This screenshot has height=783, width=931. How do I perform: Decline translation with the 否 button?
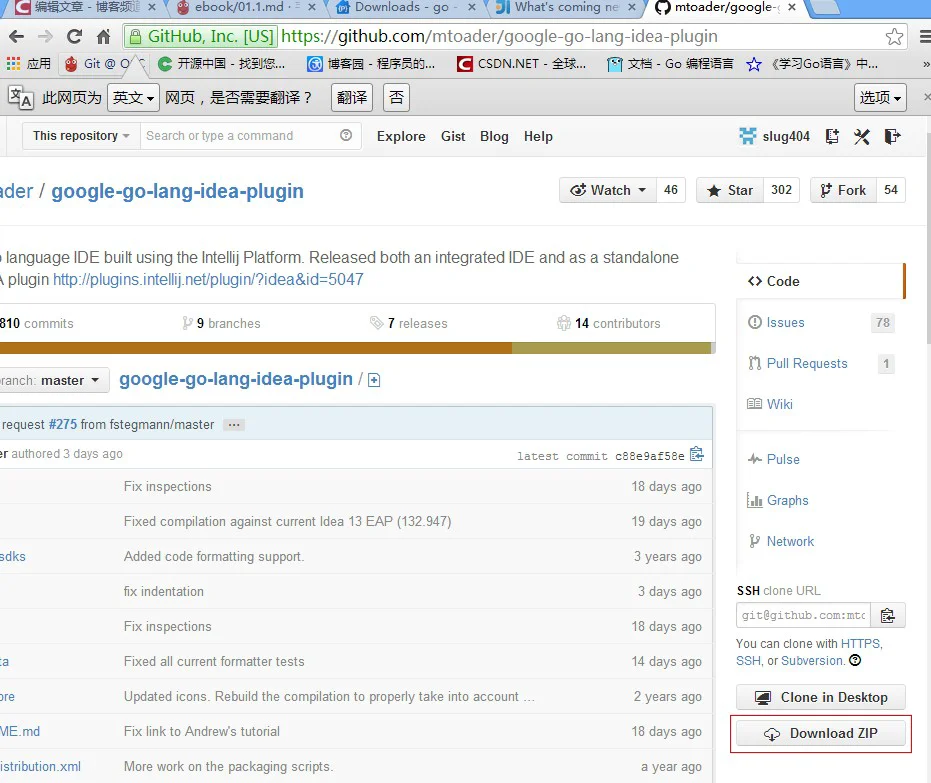point(396,97)
